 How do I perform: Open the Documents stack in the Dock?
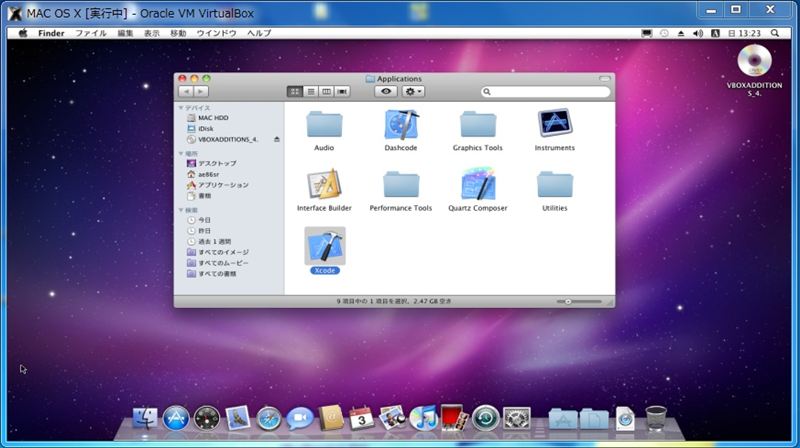(x=594, y=419)
